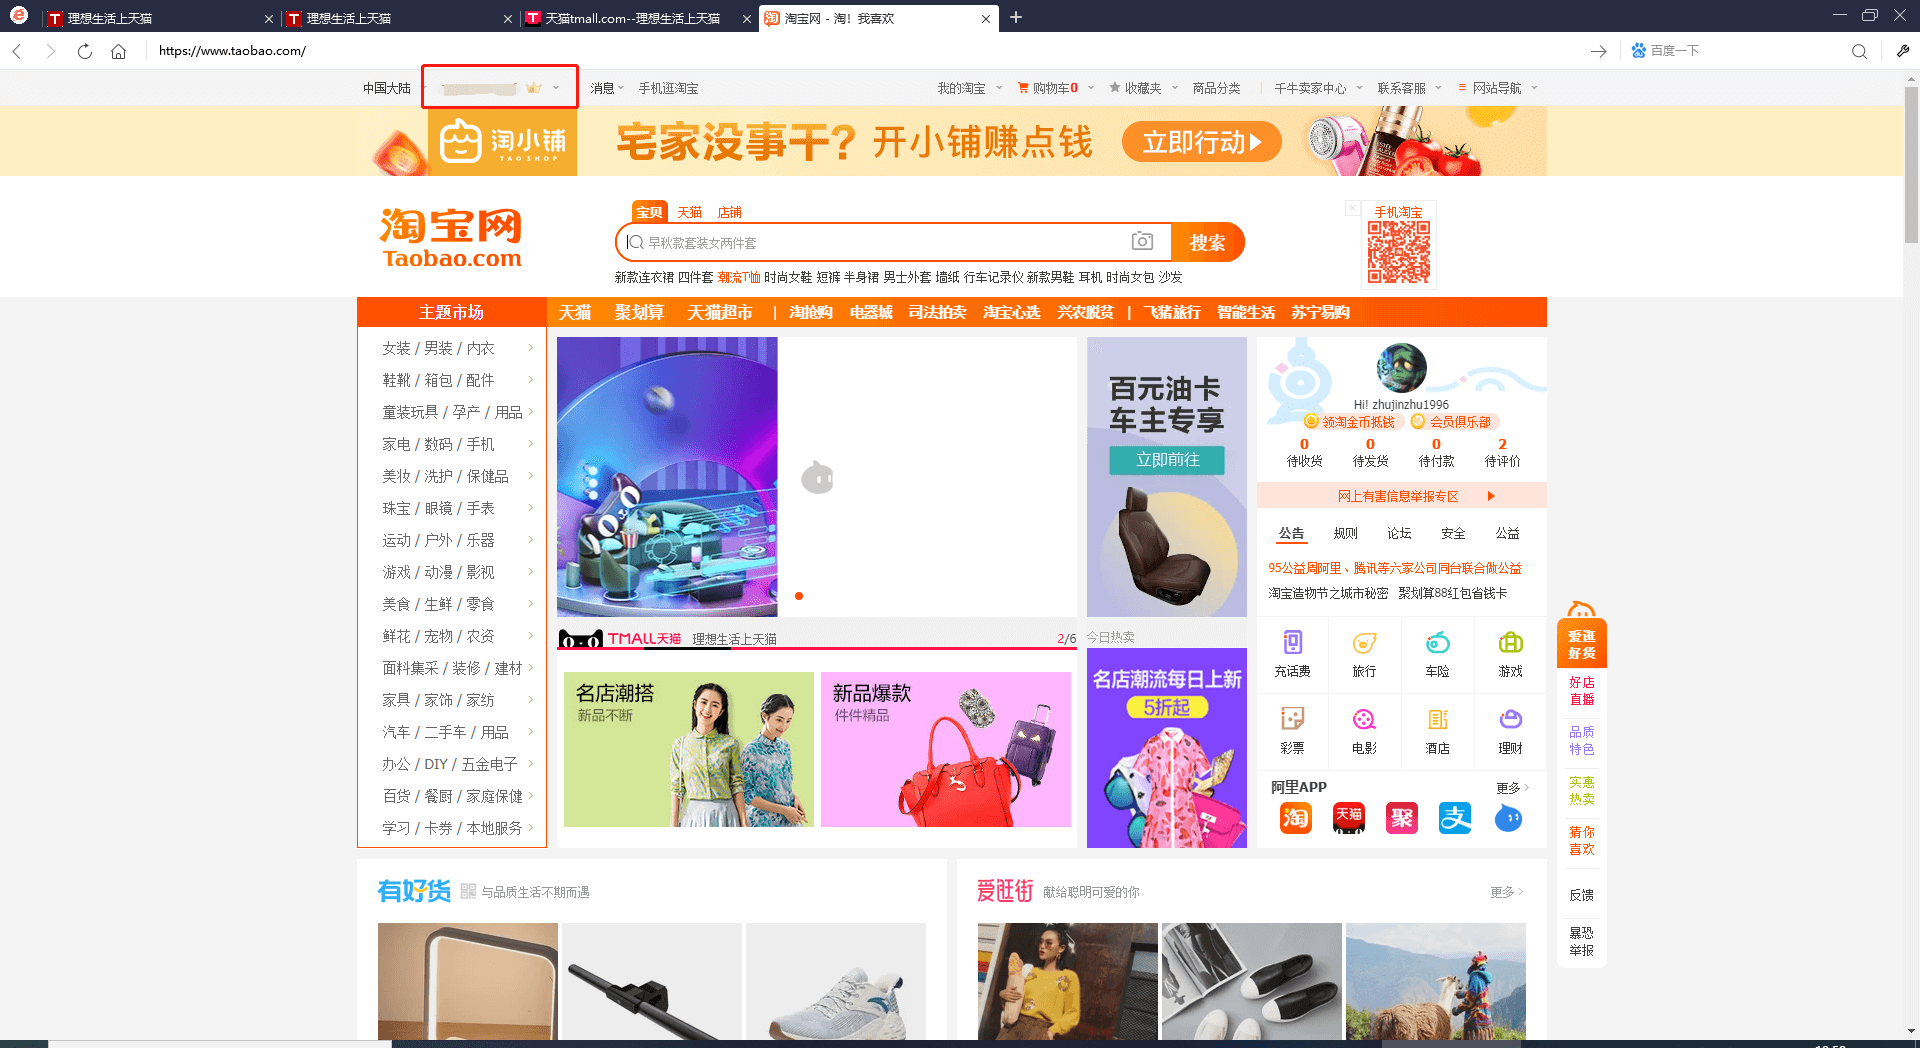Reload the page with refresh icon
The width and height of the screenshot is (1920, 1048).
point(85,51)
